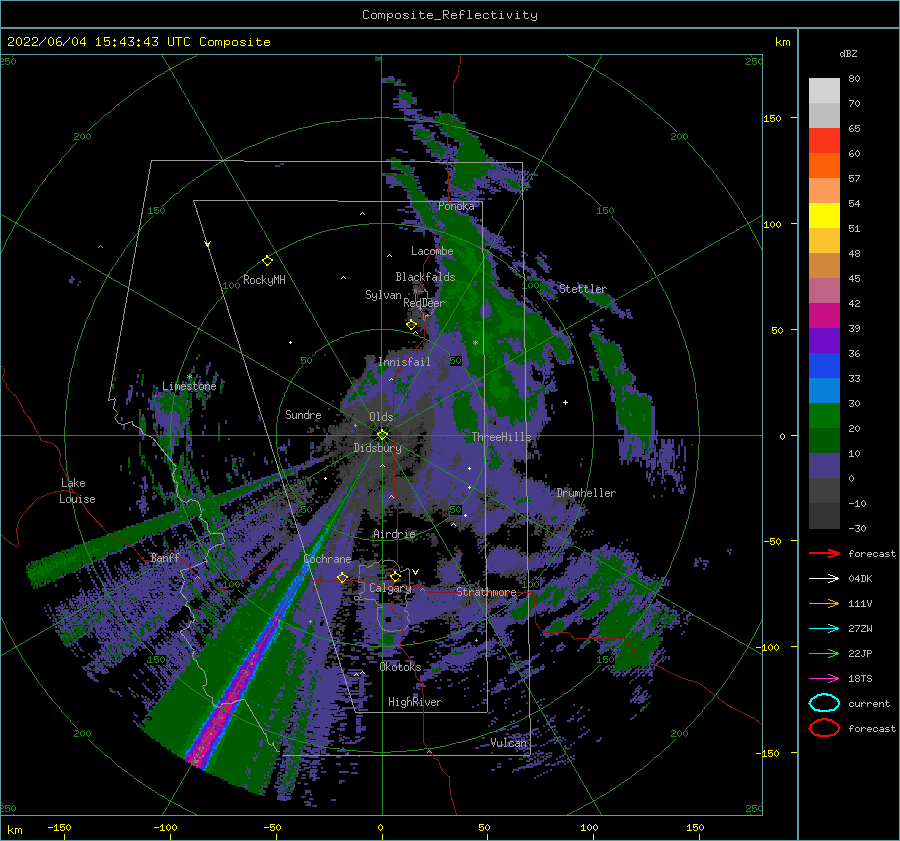Click the Calgary city label
Image resolution: width=900 pixels, height=841 pixels.
[390, 588]
